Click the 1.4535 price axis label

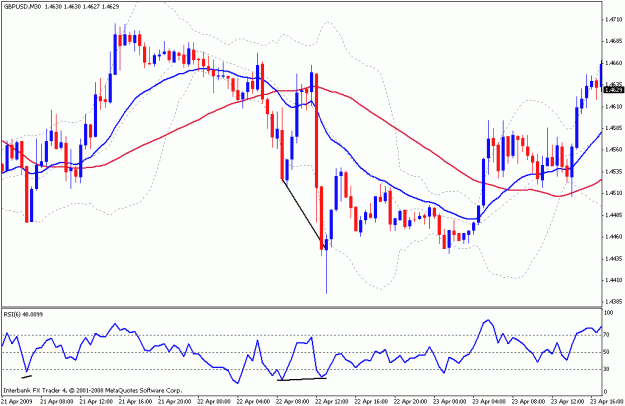(614, 172)
